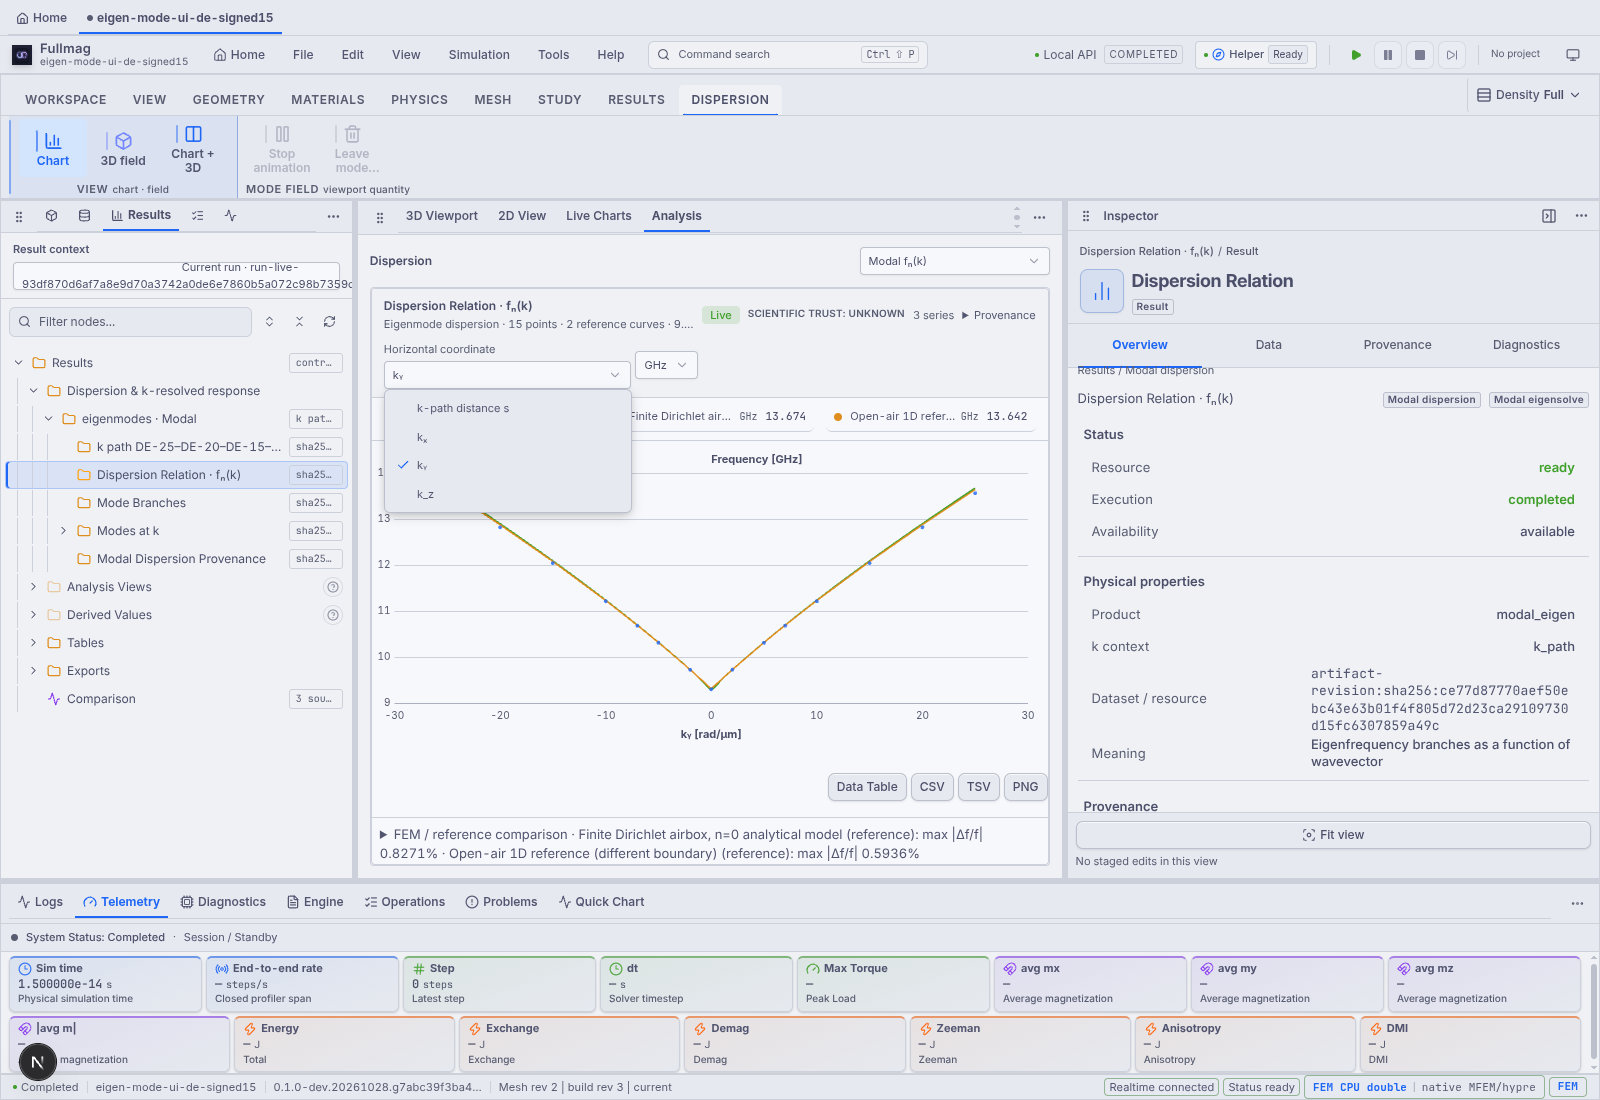Select k-path distance s option

(508, 408)
